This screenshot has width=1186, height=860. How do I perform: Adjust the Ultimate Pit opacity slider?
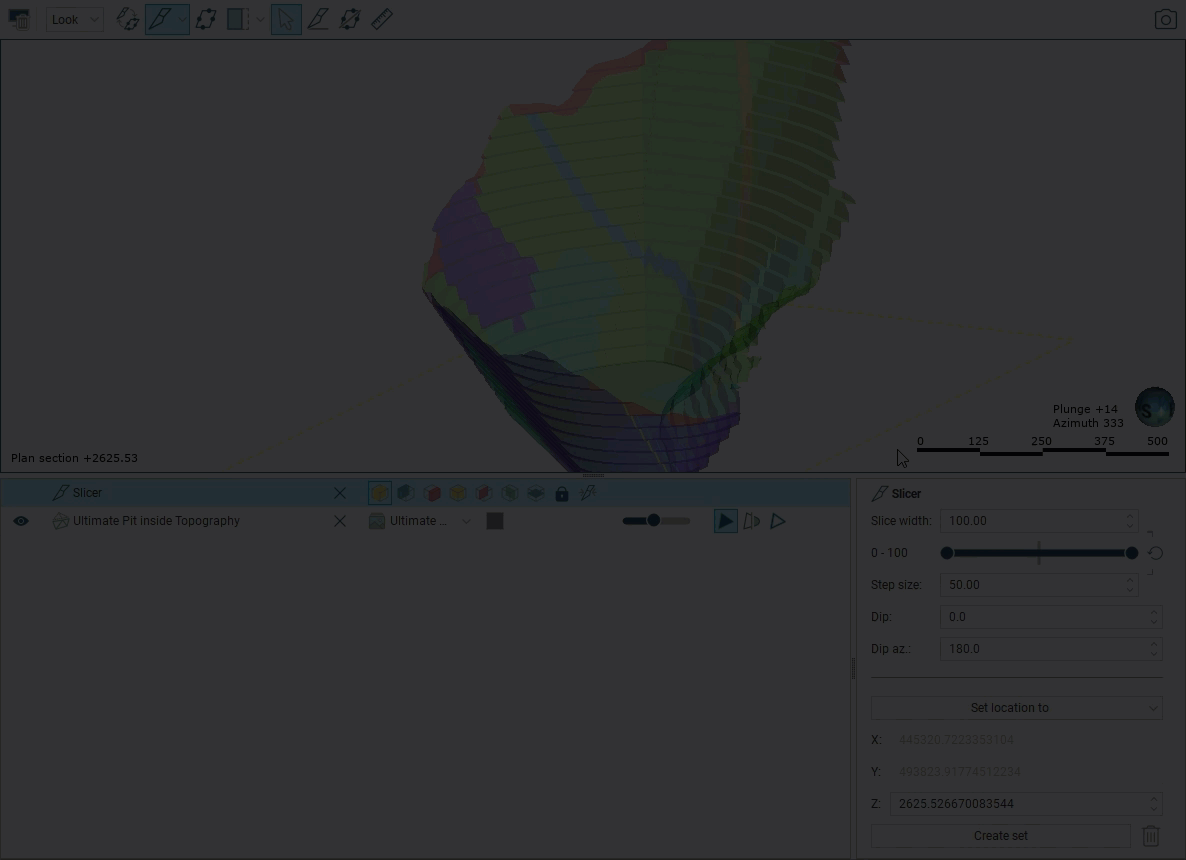[x=655, y=521]
